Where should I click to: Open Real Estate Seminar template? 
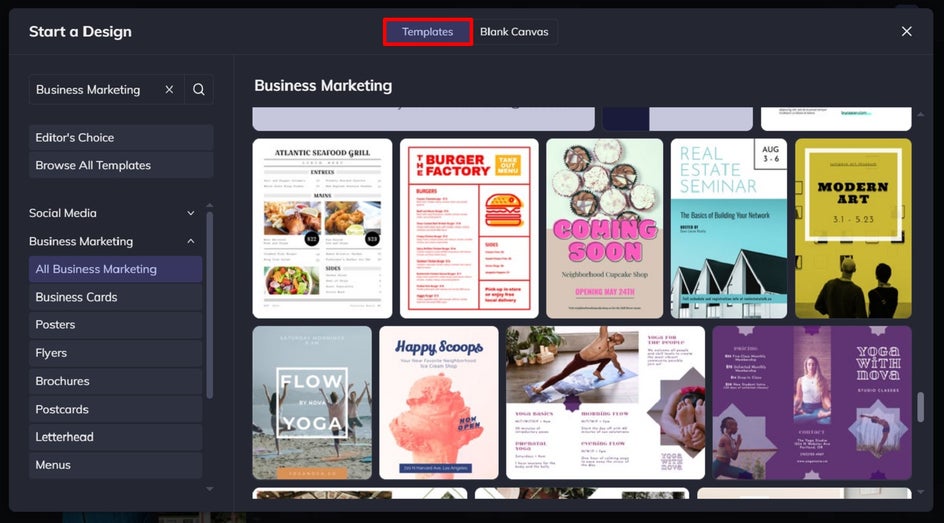click(x=728, y=228)
